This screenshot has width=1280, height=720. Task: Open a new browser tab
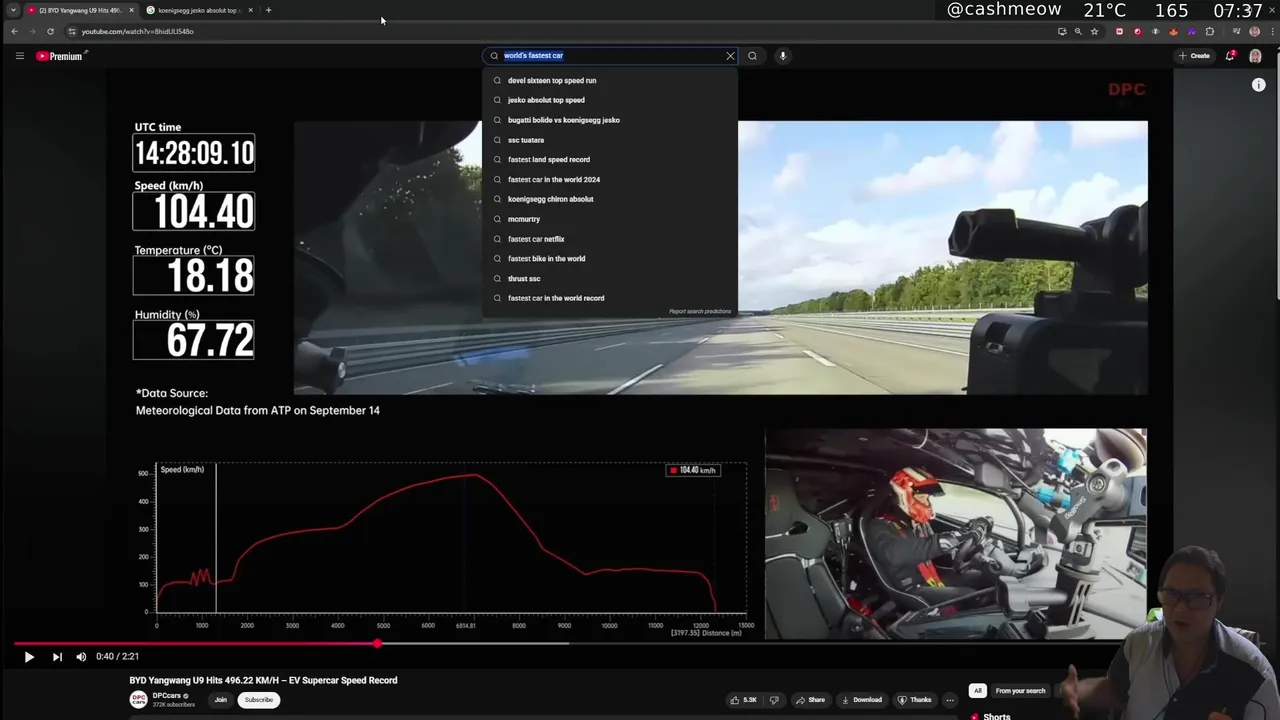[x=268, y=10]
